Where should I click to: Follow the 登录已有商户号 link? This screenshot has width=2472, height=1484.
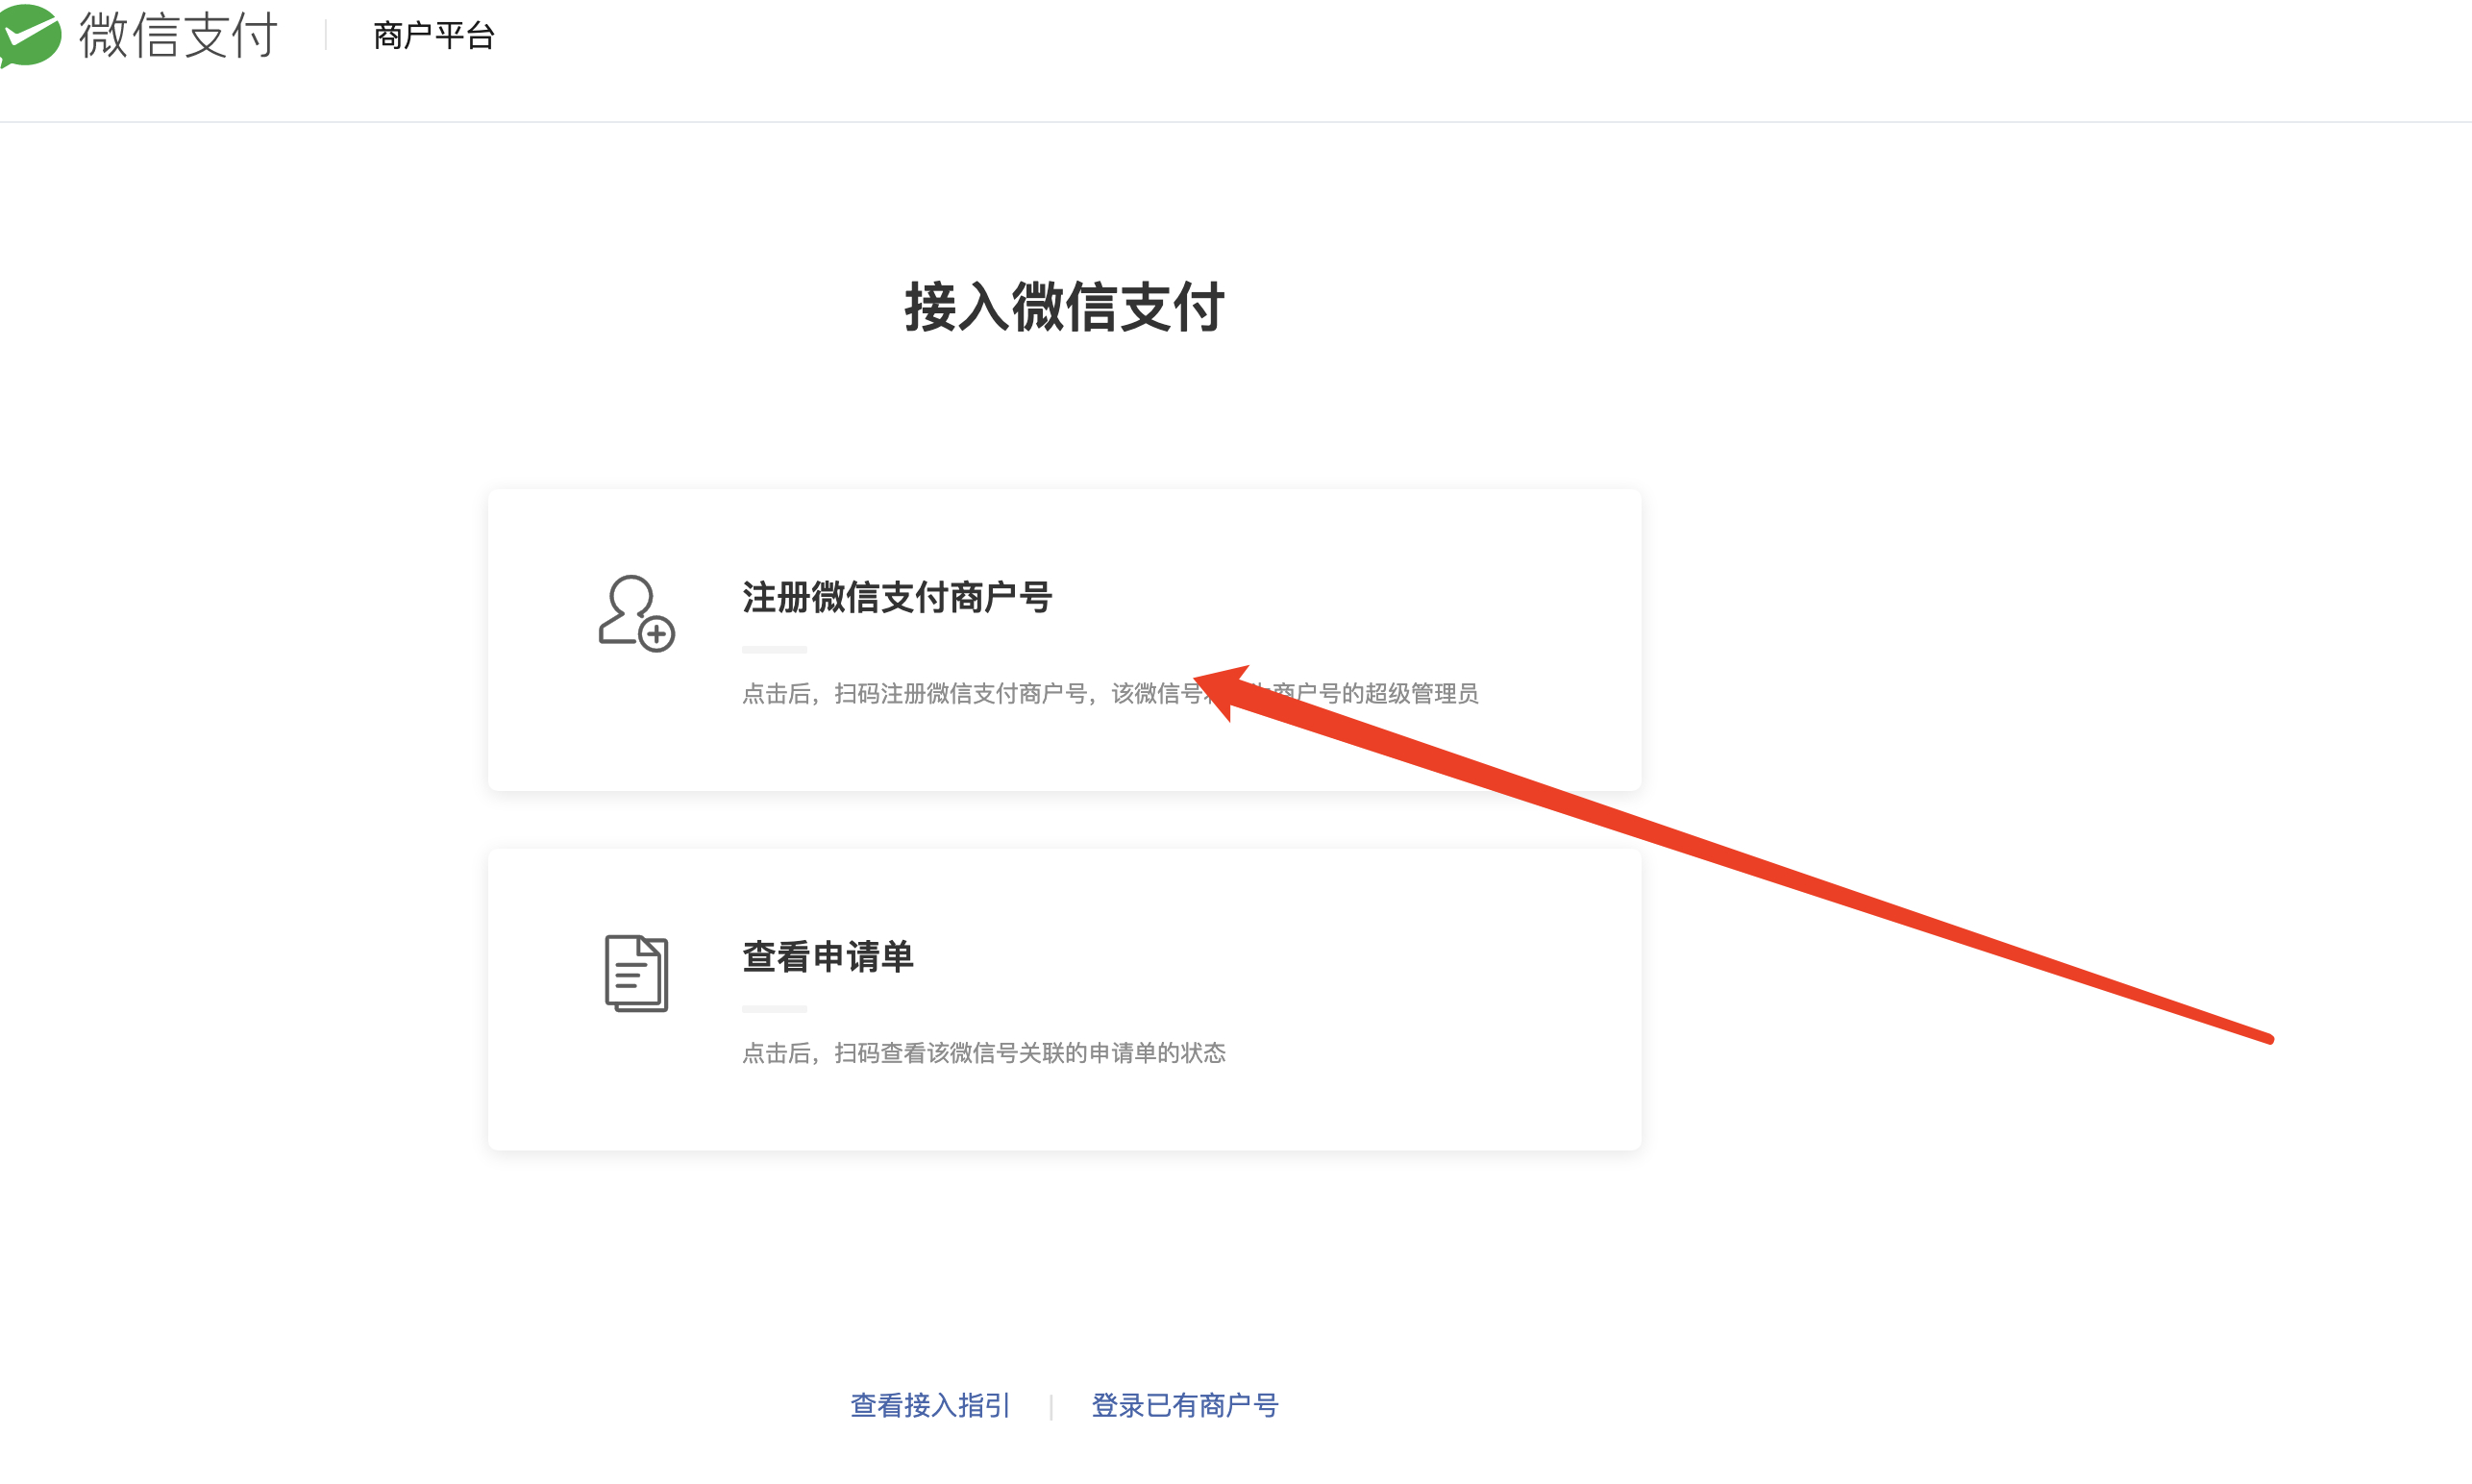1185,1405
